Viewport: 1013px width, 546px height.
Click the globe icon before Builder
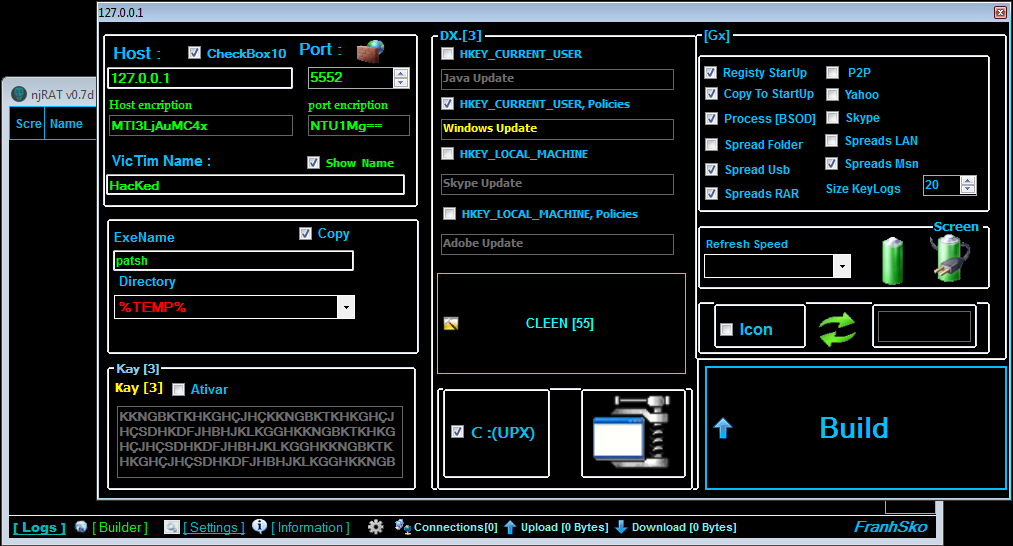[81, 527]
